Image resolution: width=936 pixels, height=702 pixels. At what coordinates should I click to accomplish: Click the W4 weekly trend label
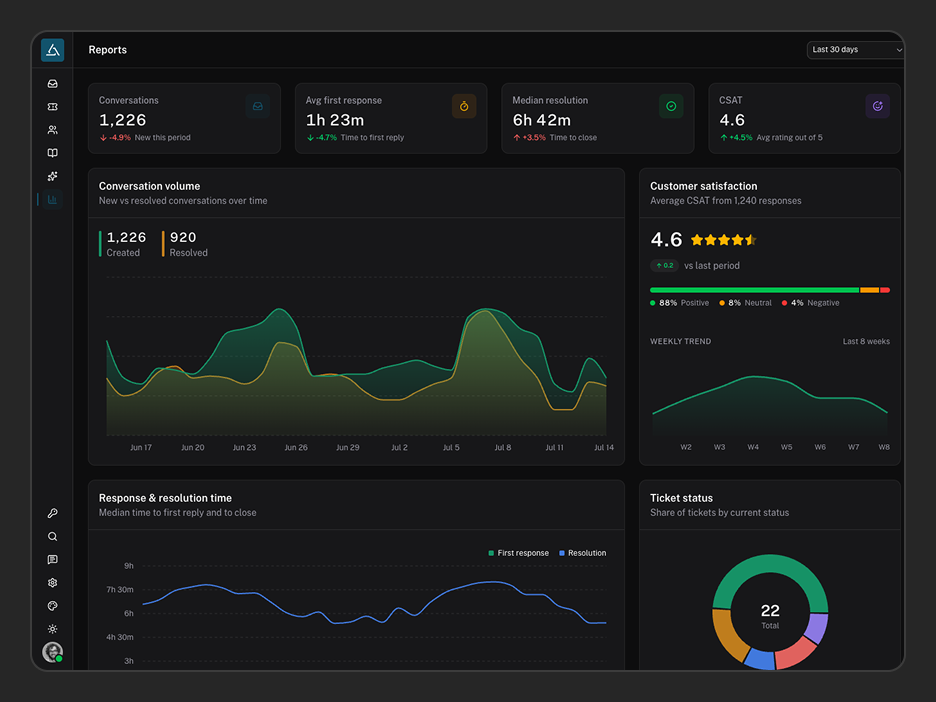click(x=753, y=447)
